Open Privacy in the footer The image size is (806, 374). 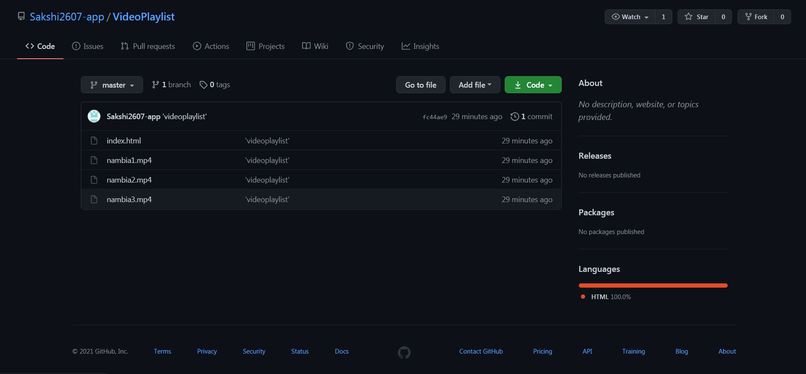pos(207,351)
